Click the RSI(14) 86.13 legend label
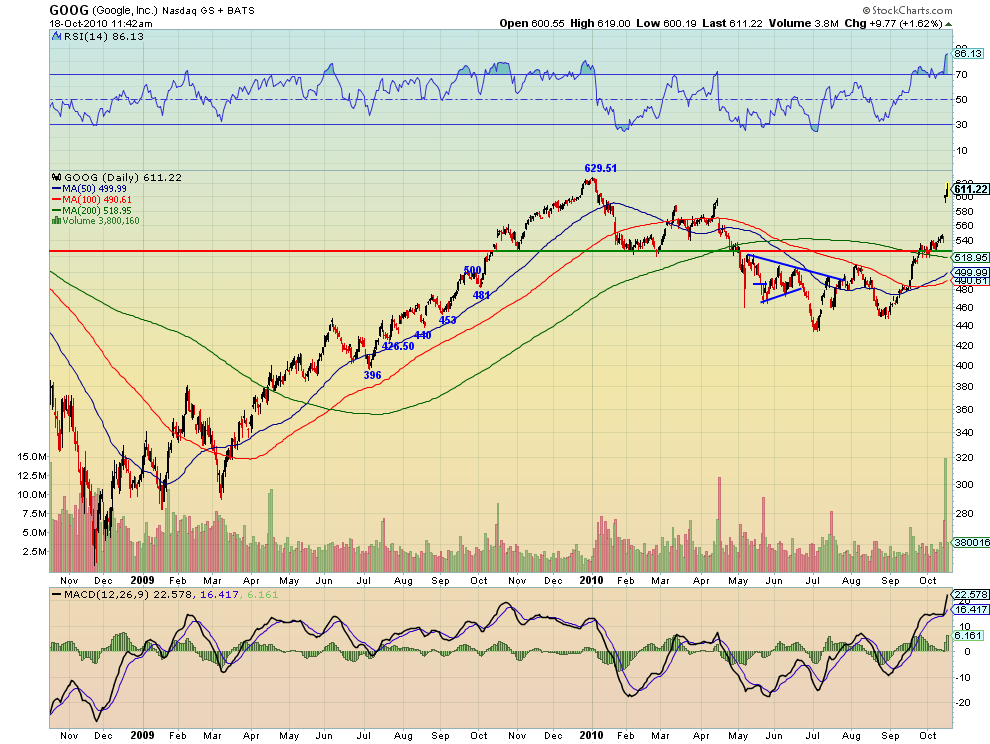Image resolution: width=990 pixels, height=744 pixels. point(104,37)
